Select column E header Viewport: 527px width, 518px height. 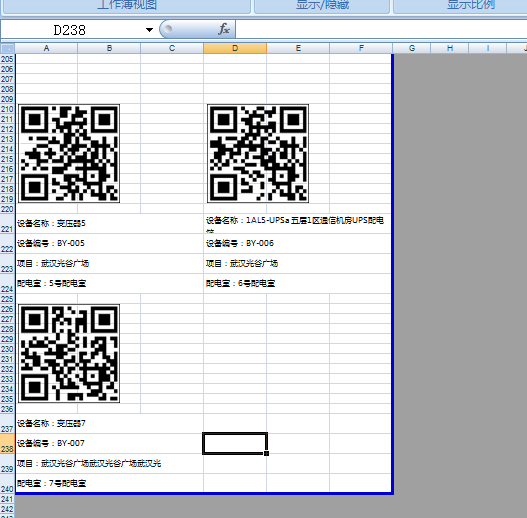298,48
